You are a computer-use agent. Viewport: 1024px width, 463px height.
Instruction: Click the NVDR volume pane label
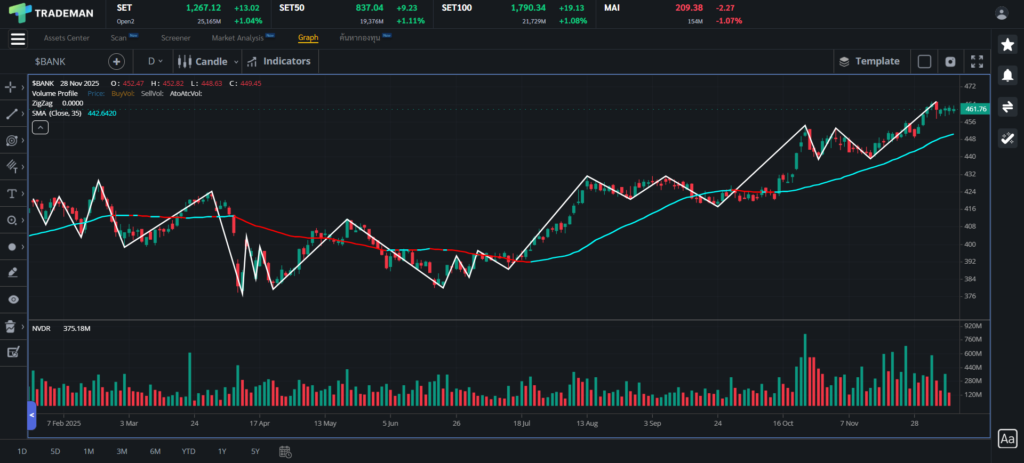tap(41, 328)
